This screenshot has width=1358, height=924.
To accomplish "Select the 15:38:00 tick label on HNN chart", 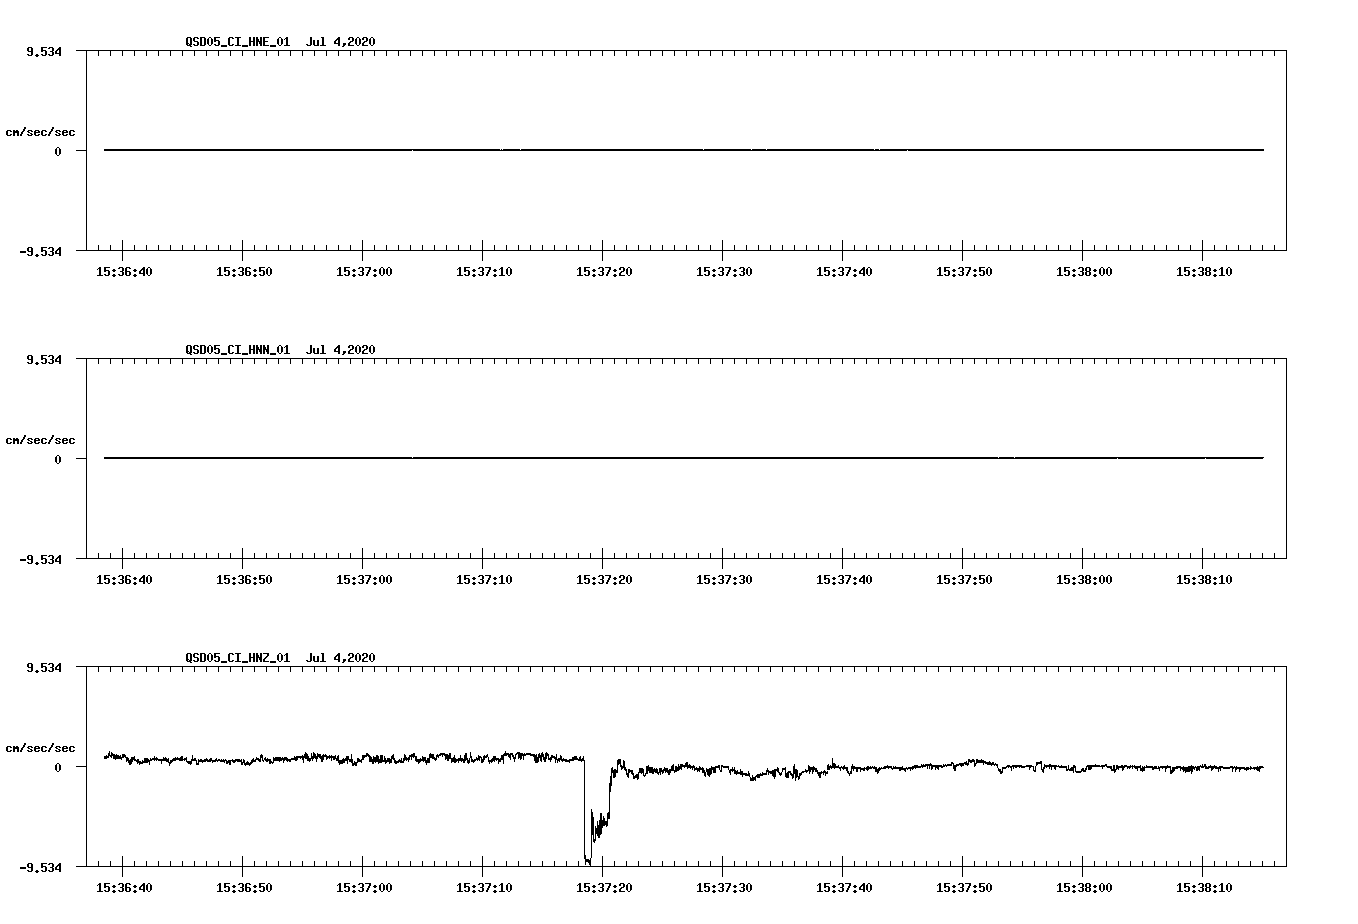I will coord(1084,580).
